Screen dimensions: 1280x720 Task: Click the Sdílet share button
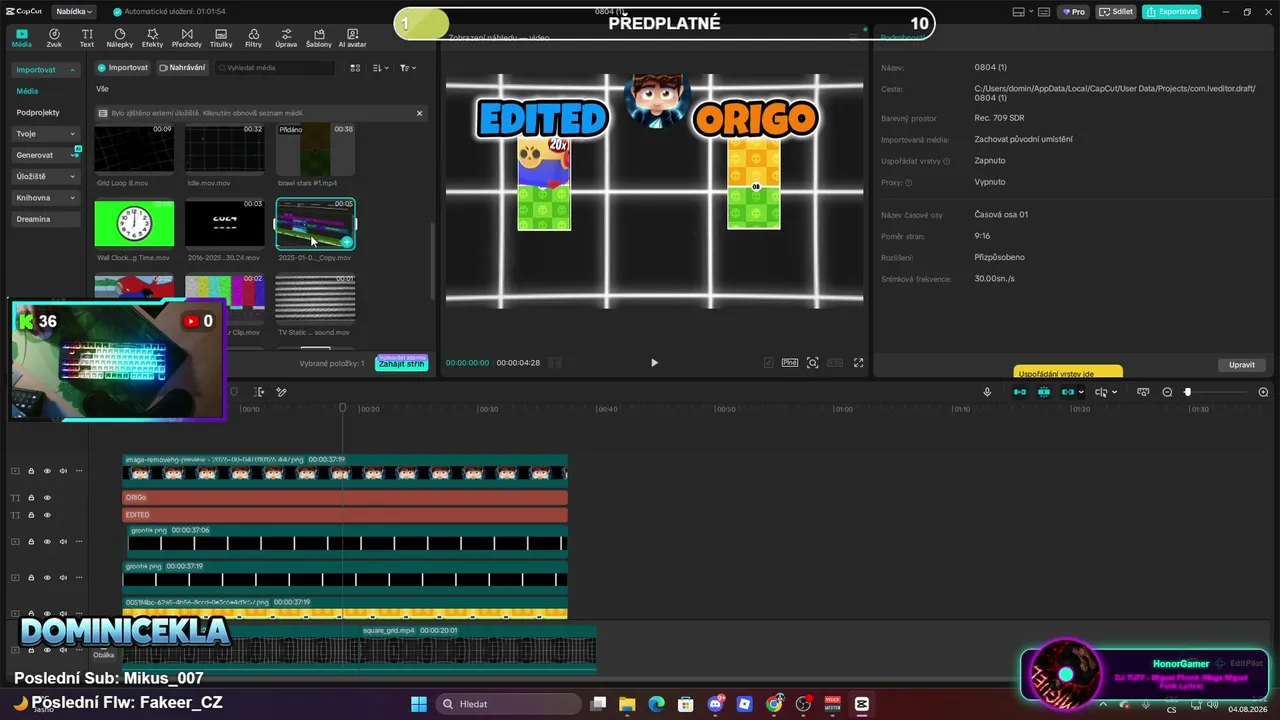click(1116, 12)
